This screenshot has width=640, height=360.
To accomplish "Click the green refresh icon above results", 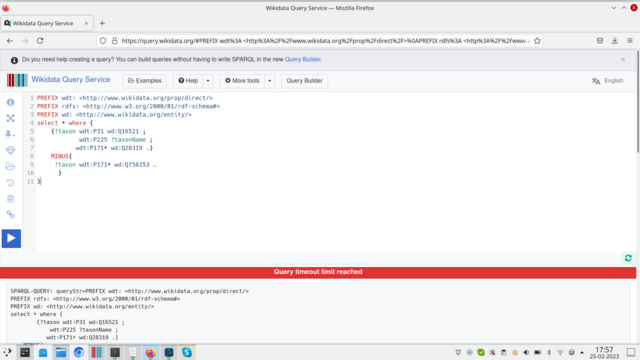I will pyautogui.click(x=628, y=258).
